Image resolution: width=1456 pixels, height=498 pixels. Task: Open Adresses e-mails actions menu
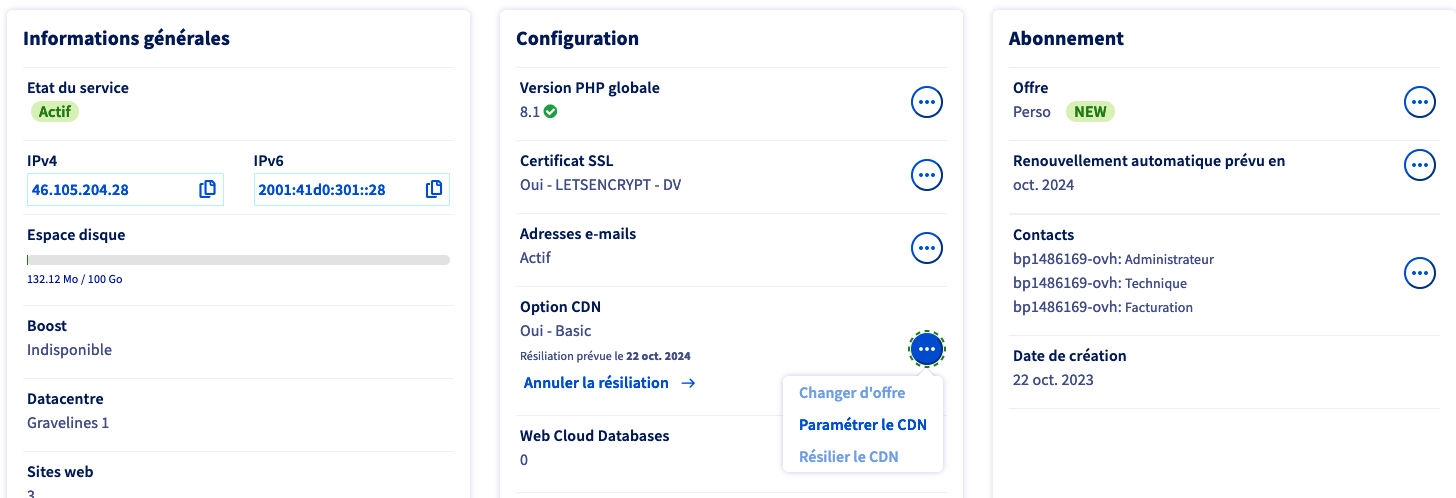(927, 248)
